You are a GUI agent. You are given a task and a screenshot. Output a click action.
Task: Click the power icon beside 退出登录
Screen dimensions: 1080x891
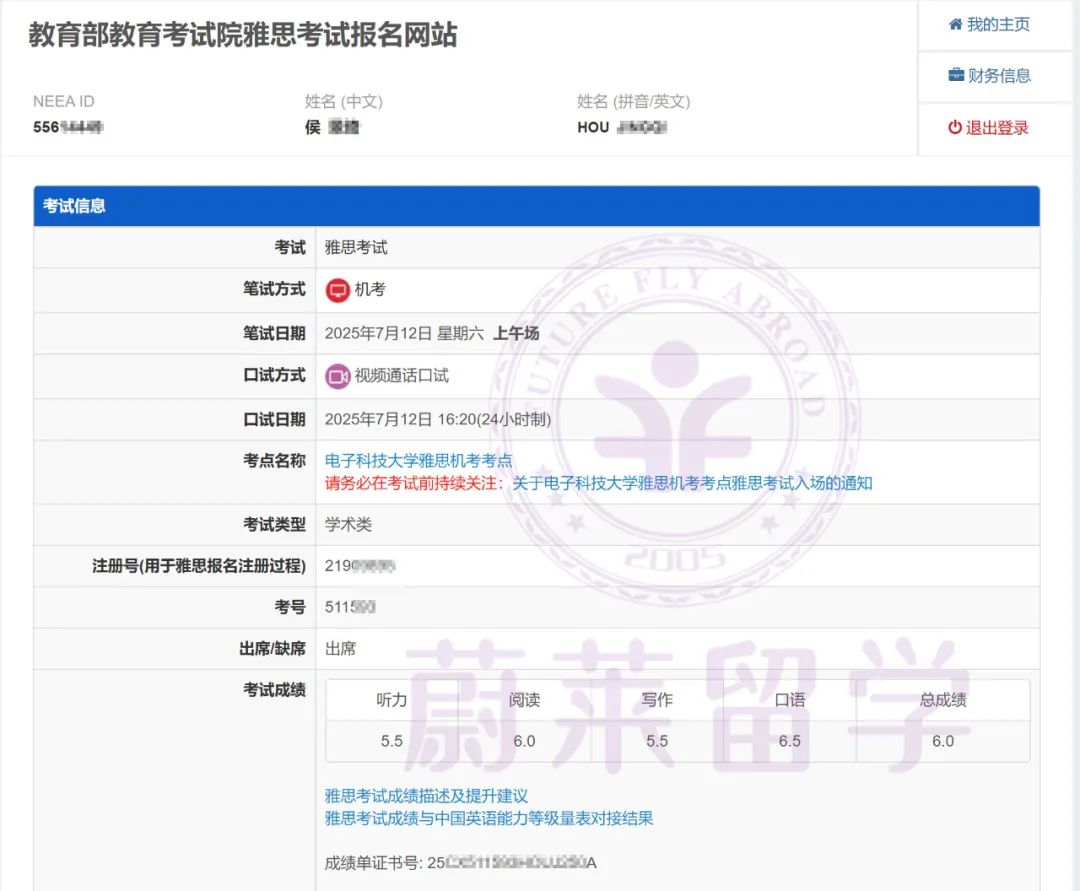(x=955, y=127)
